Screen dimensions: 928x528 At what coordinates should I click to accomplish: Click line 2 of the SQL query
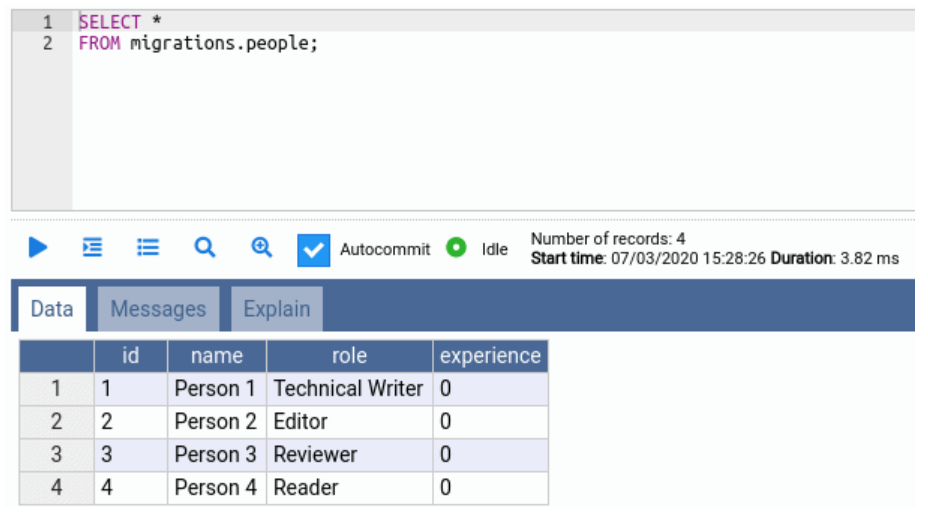pos(198,44)
